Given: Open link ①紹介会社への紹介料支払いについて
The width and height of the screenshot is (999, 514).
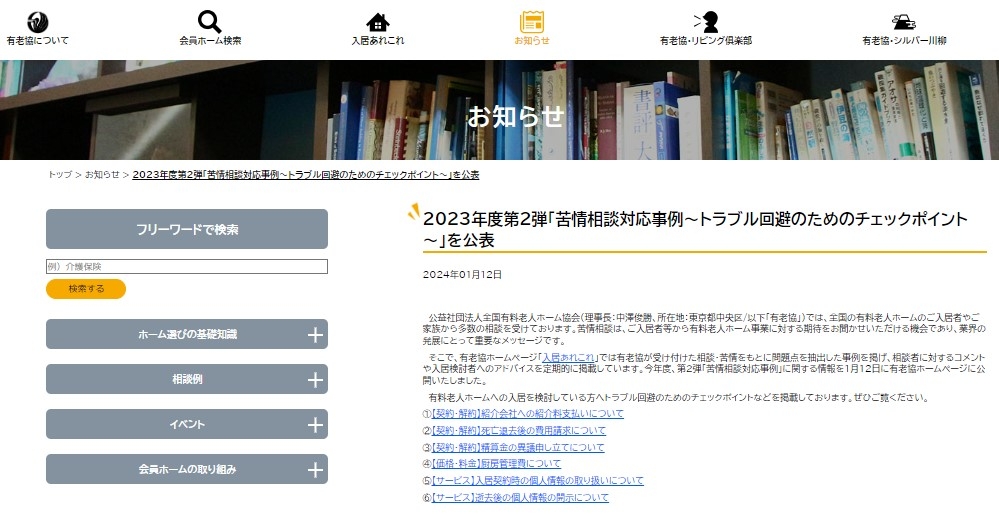Looking at the screenshot, I should pyautogui.click(x=528, y=413).
